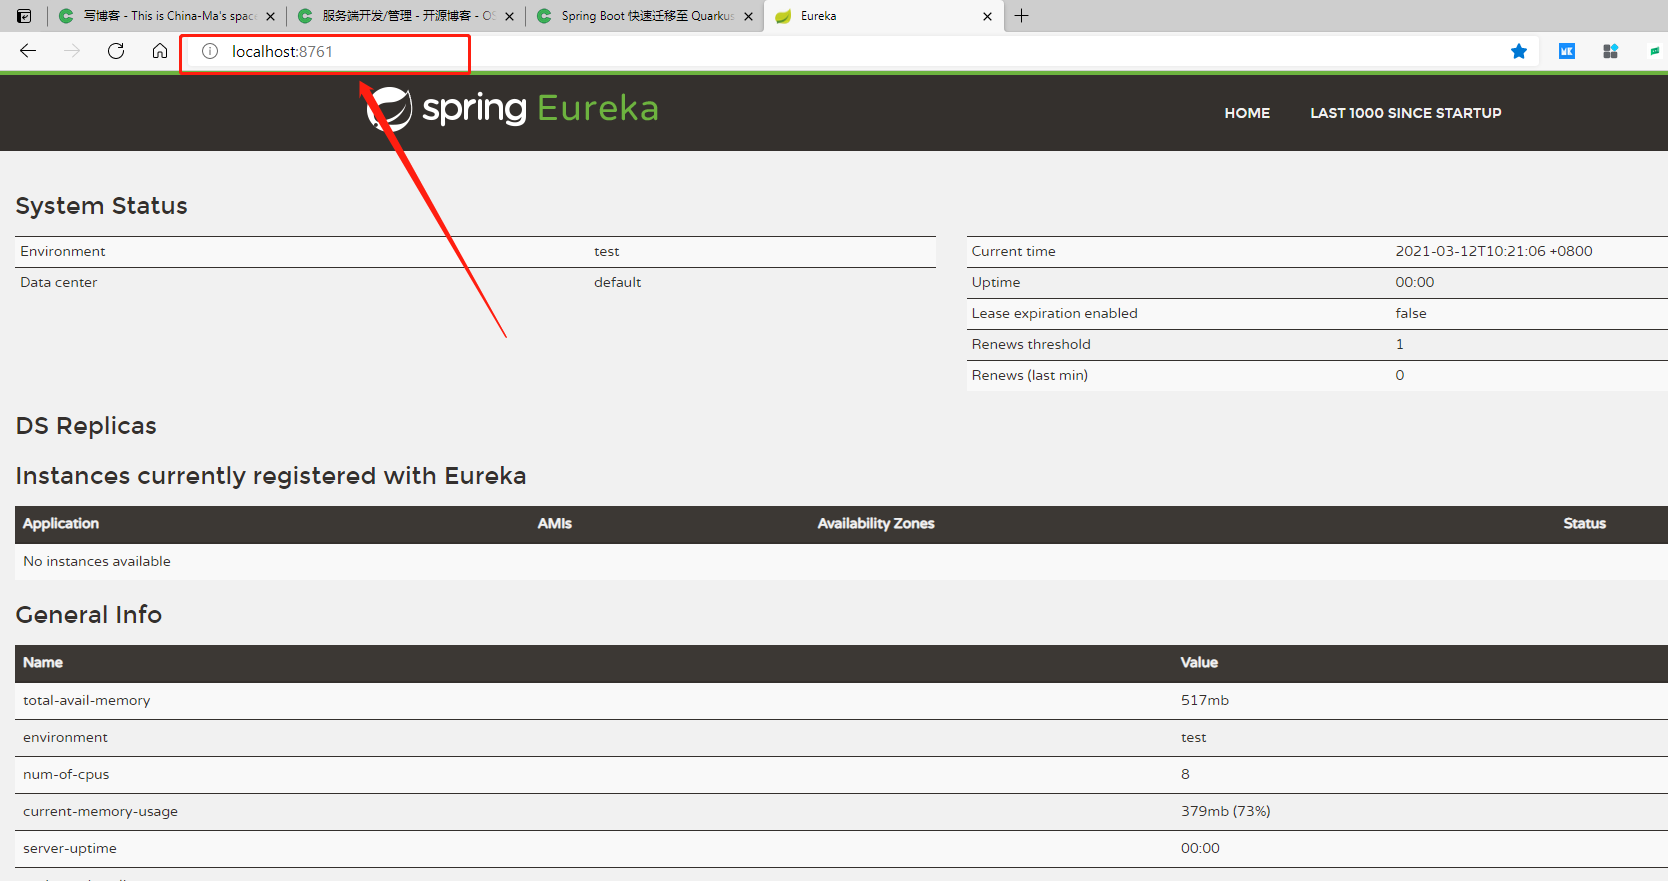Open a new browser tab

coord(1021,16)
